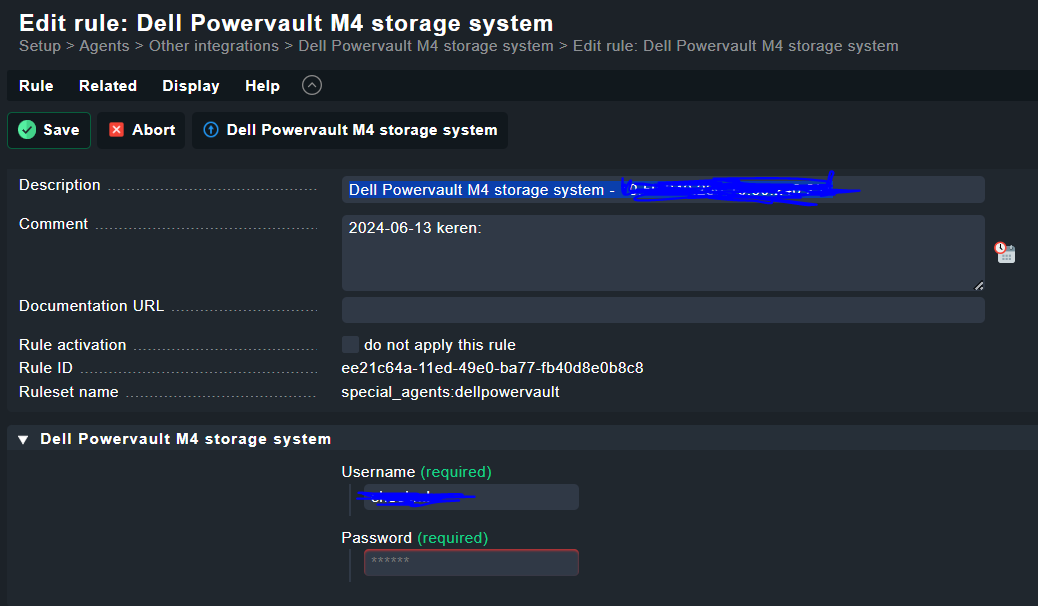Click the blue up-arrow ruleset icon
This screenshot has height=606, width=1038.
(x=211, y=130)
